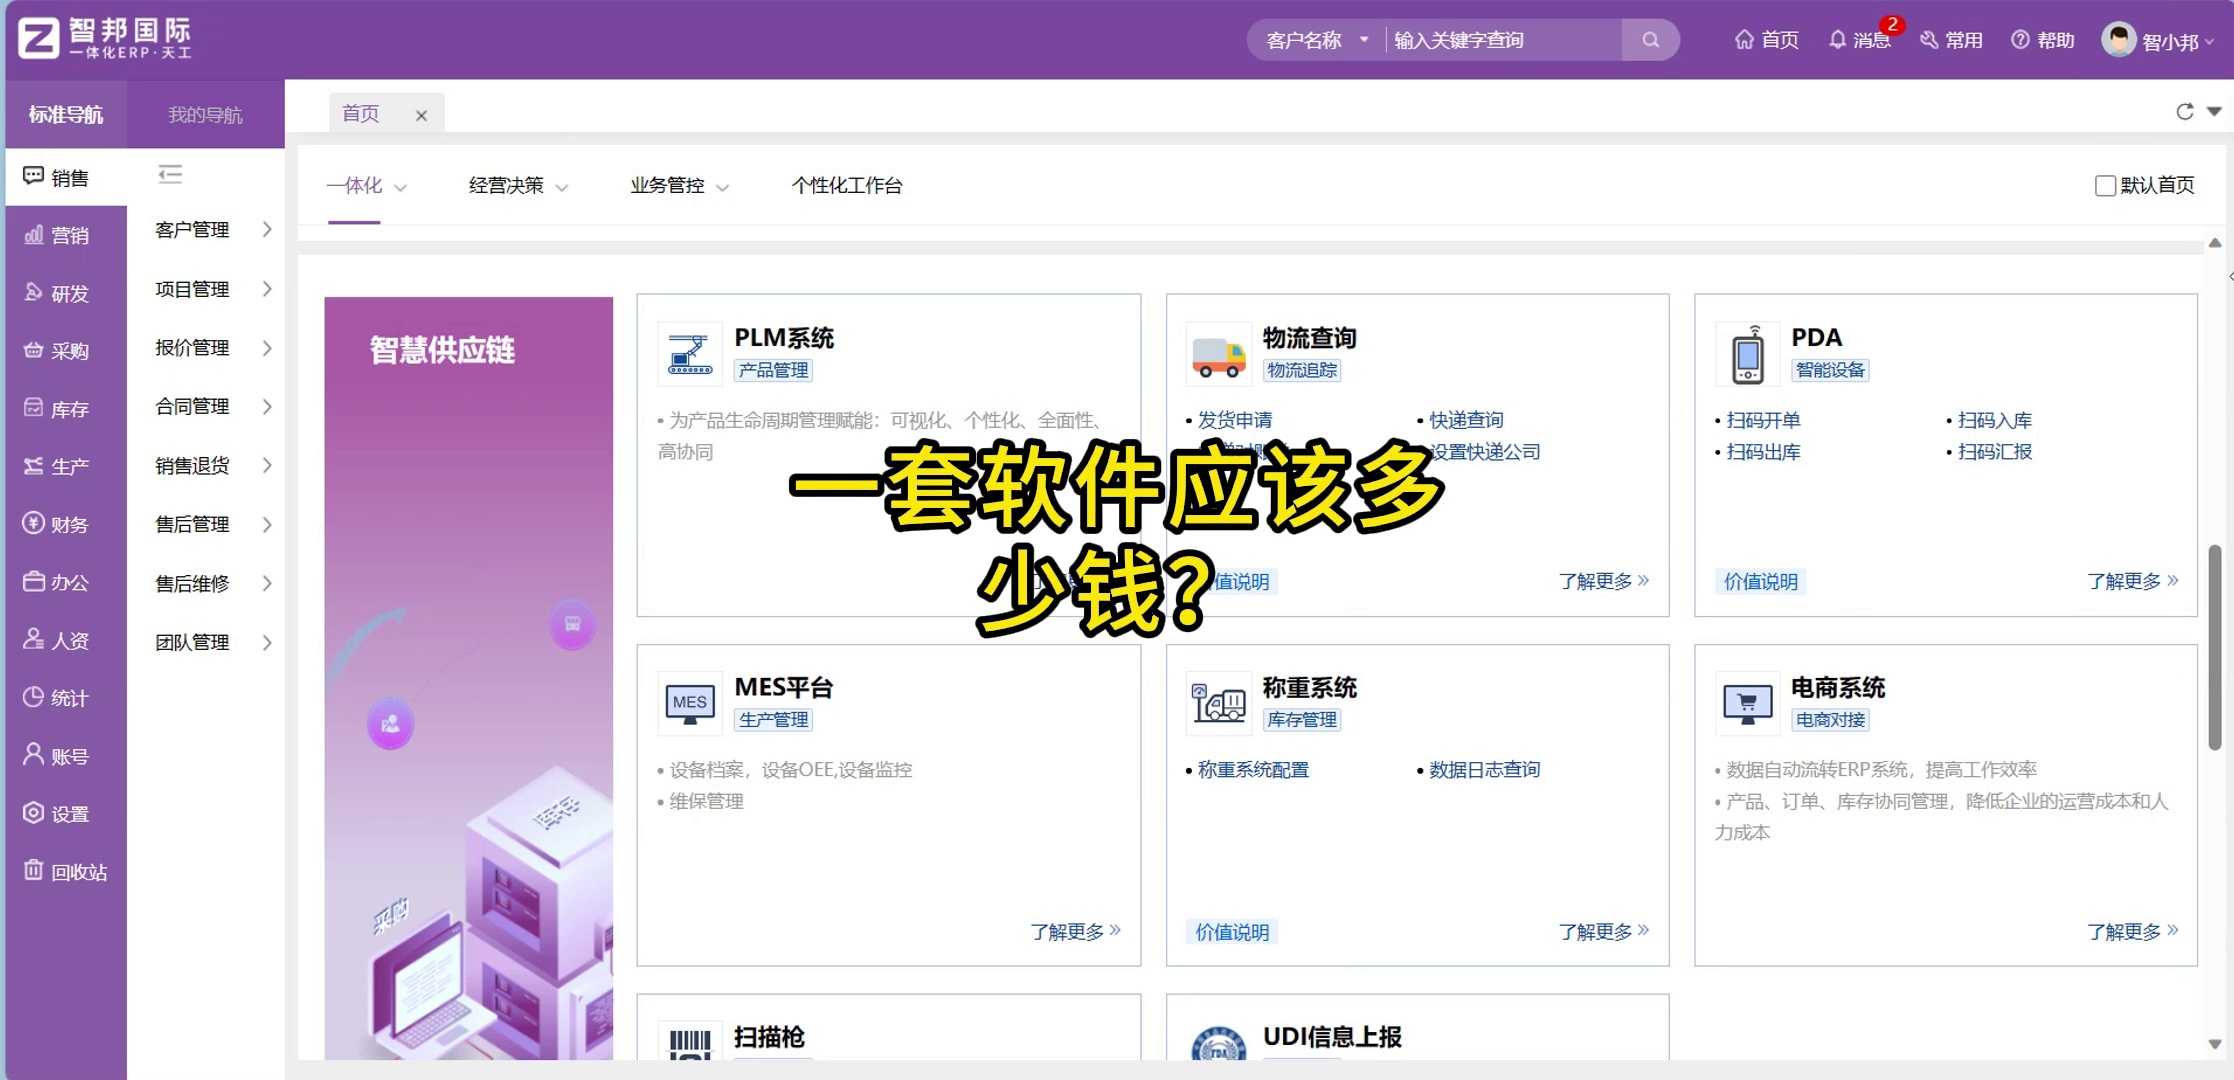This screenshot has width=2234, height=1080.
Task: Open 常用 frequently used tools
Action: [x=1951, y=40]
